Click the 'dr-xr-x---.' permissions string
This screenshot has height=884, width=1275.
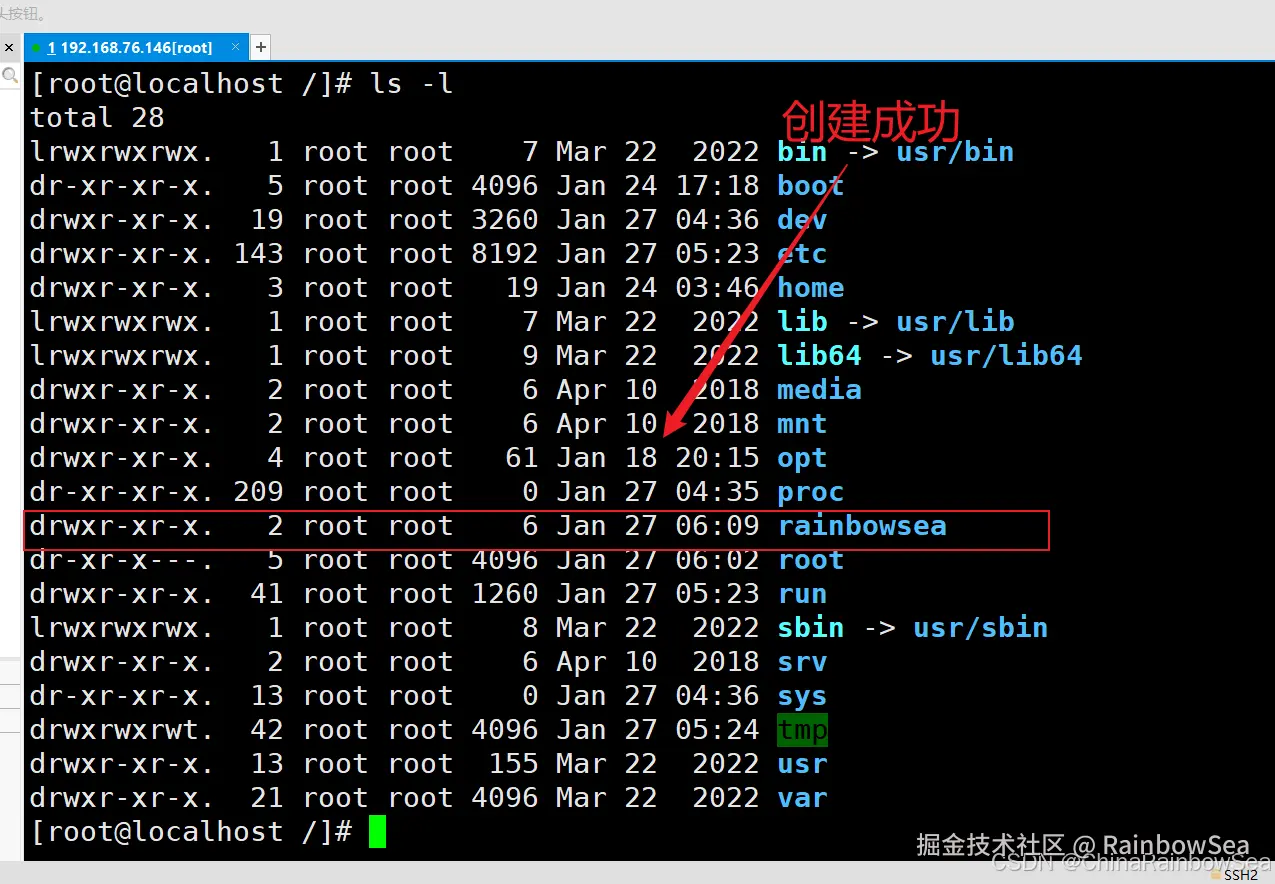coord(122,560)
